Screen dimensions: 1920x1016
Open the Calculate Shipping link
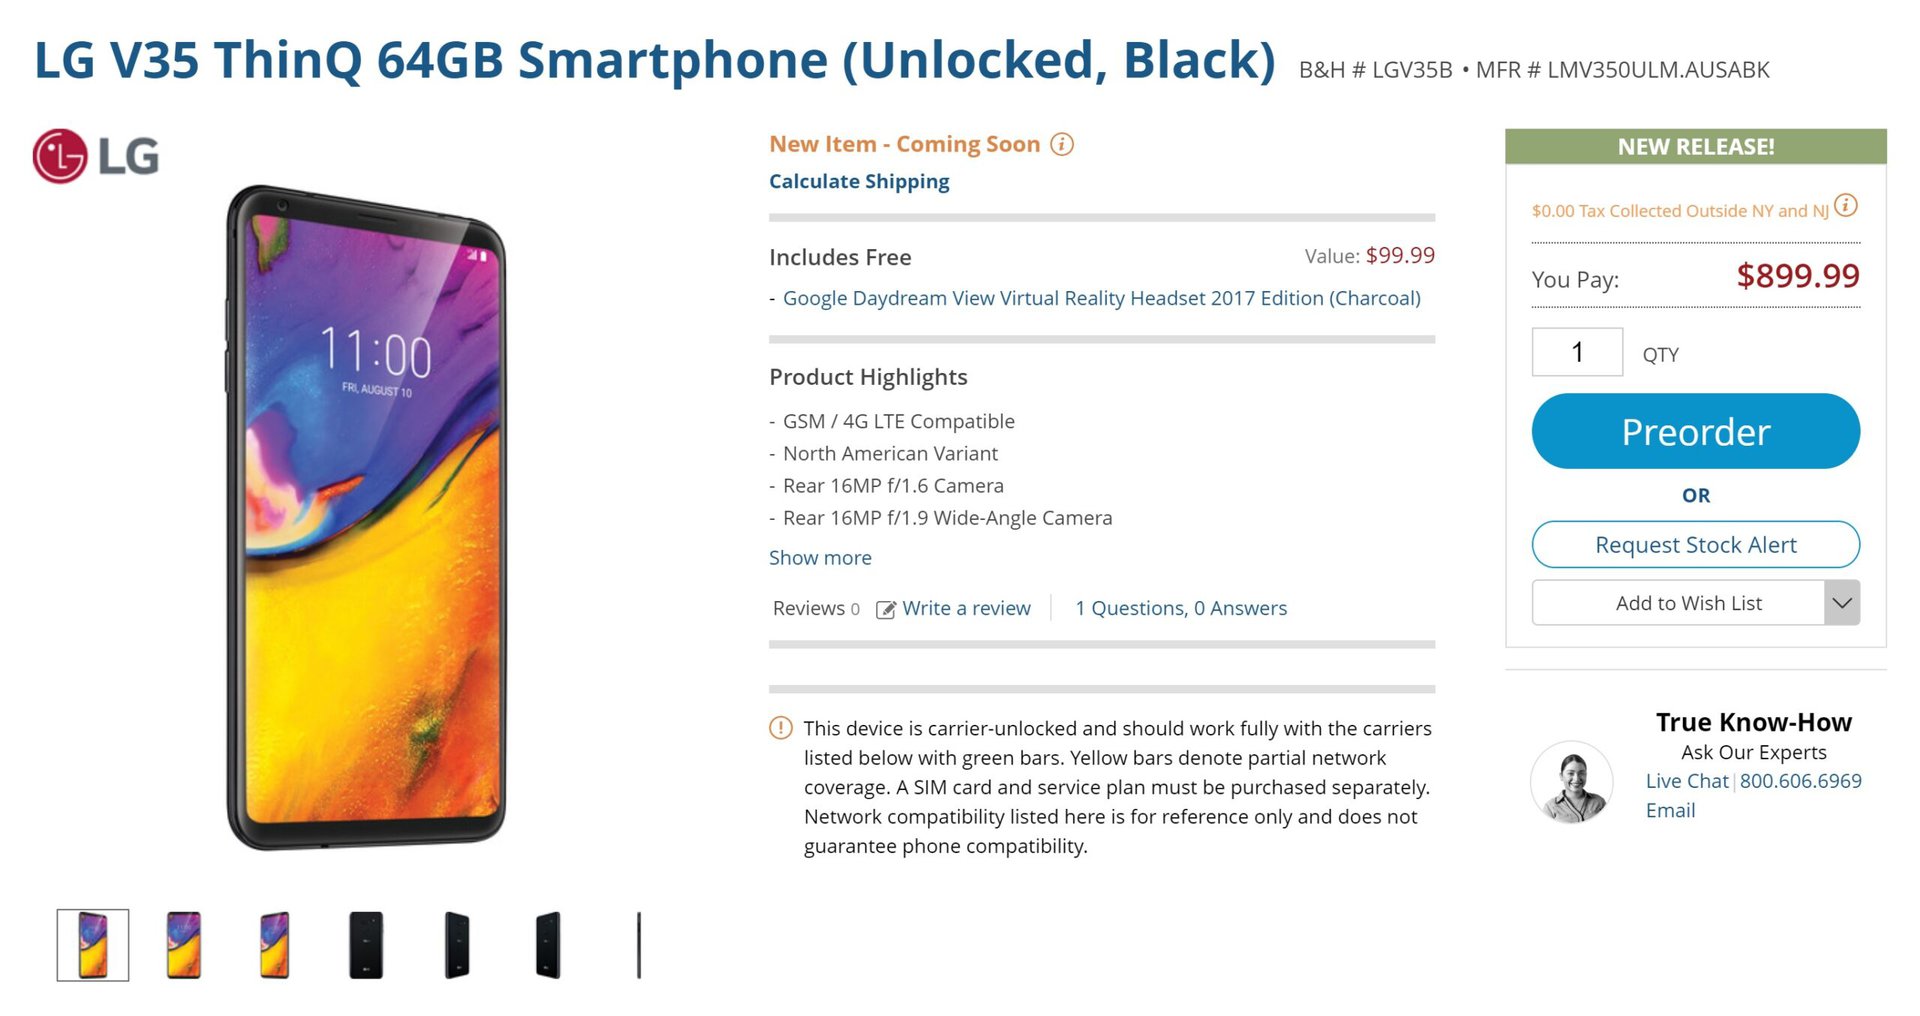click(859, 181)
